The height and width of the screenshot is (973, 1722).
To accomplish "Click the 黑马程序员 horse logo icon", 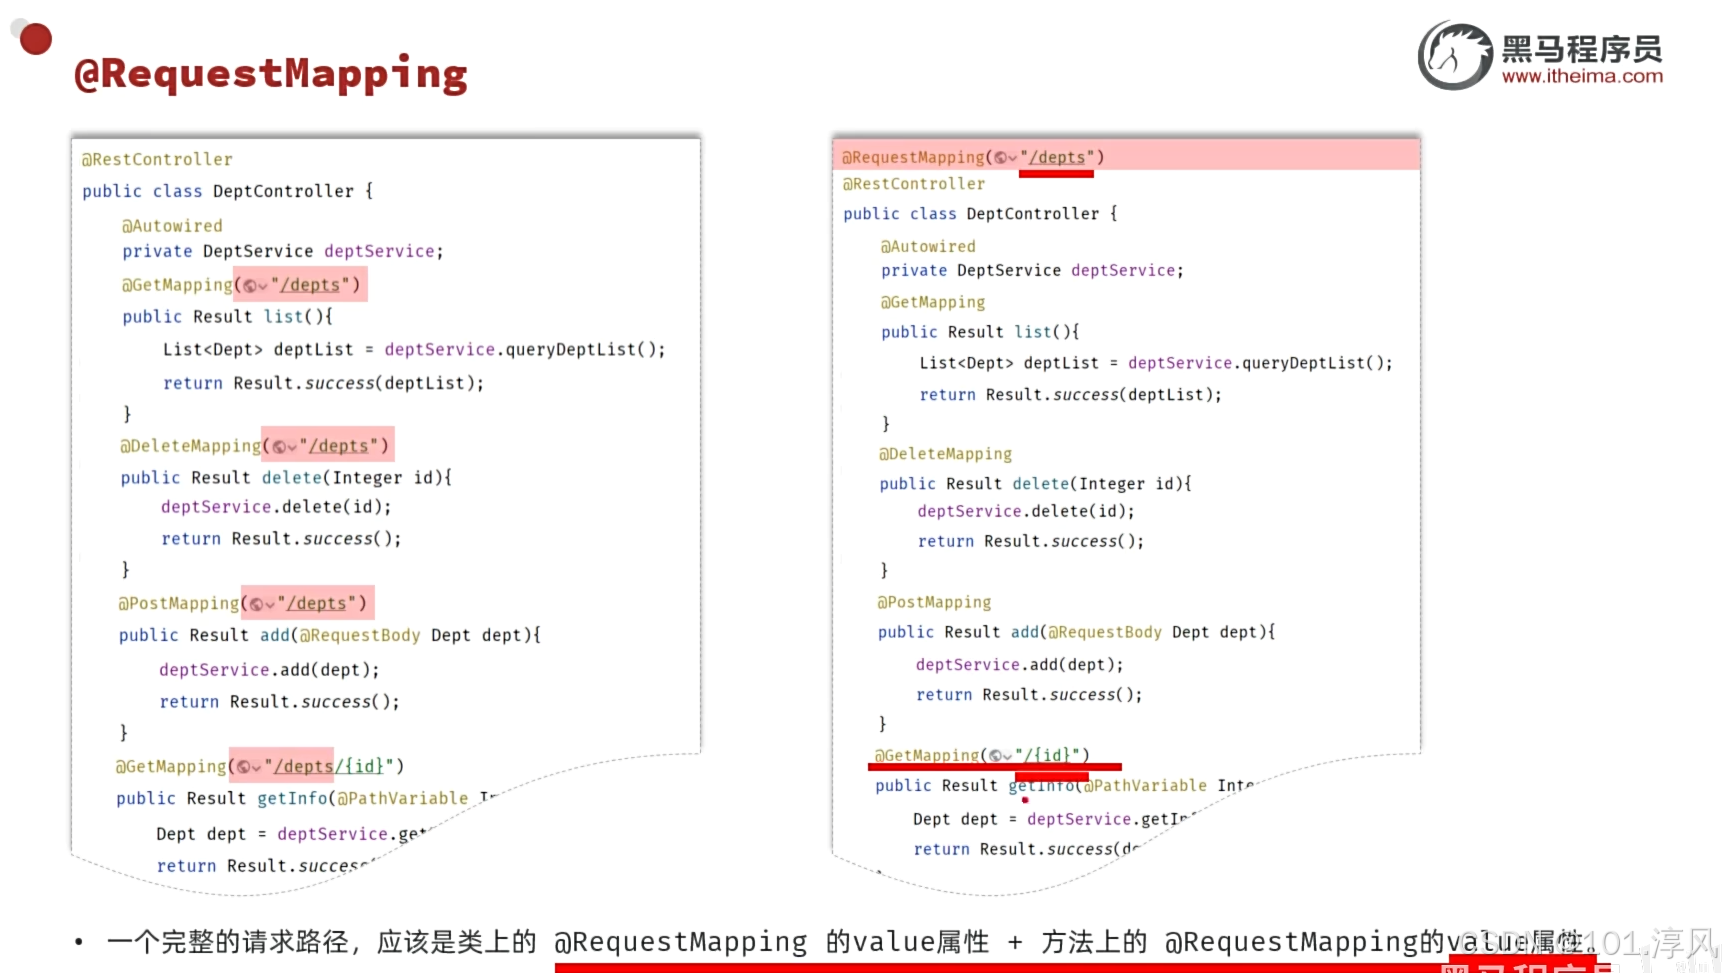I will [x=1455, y=56].
